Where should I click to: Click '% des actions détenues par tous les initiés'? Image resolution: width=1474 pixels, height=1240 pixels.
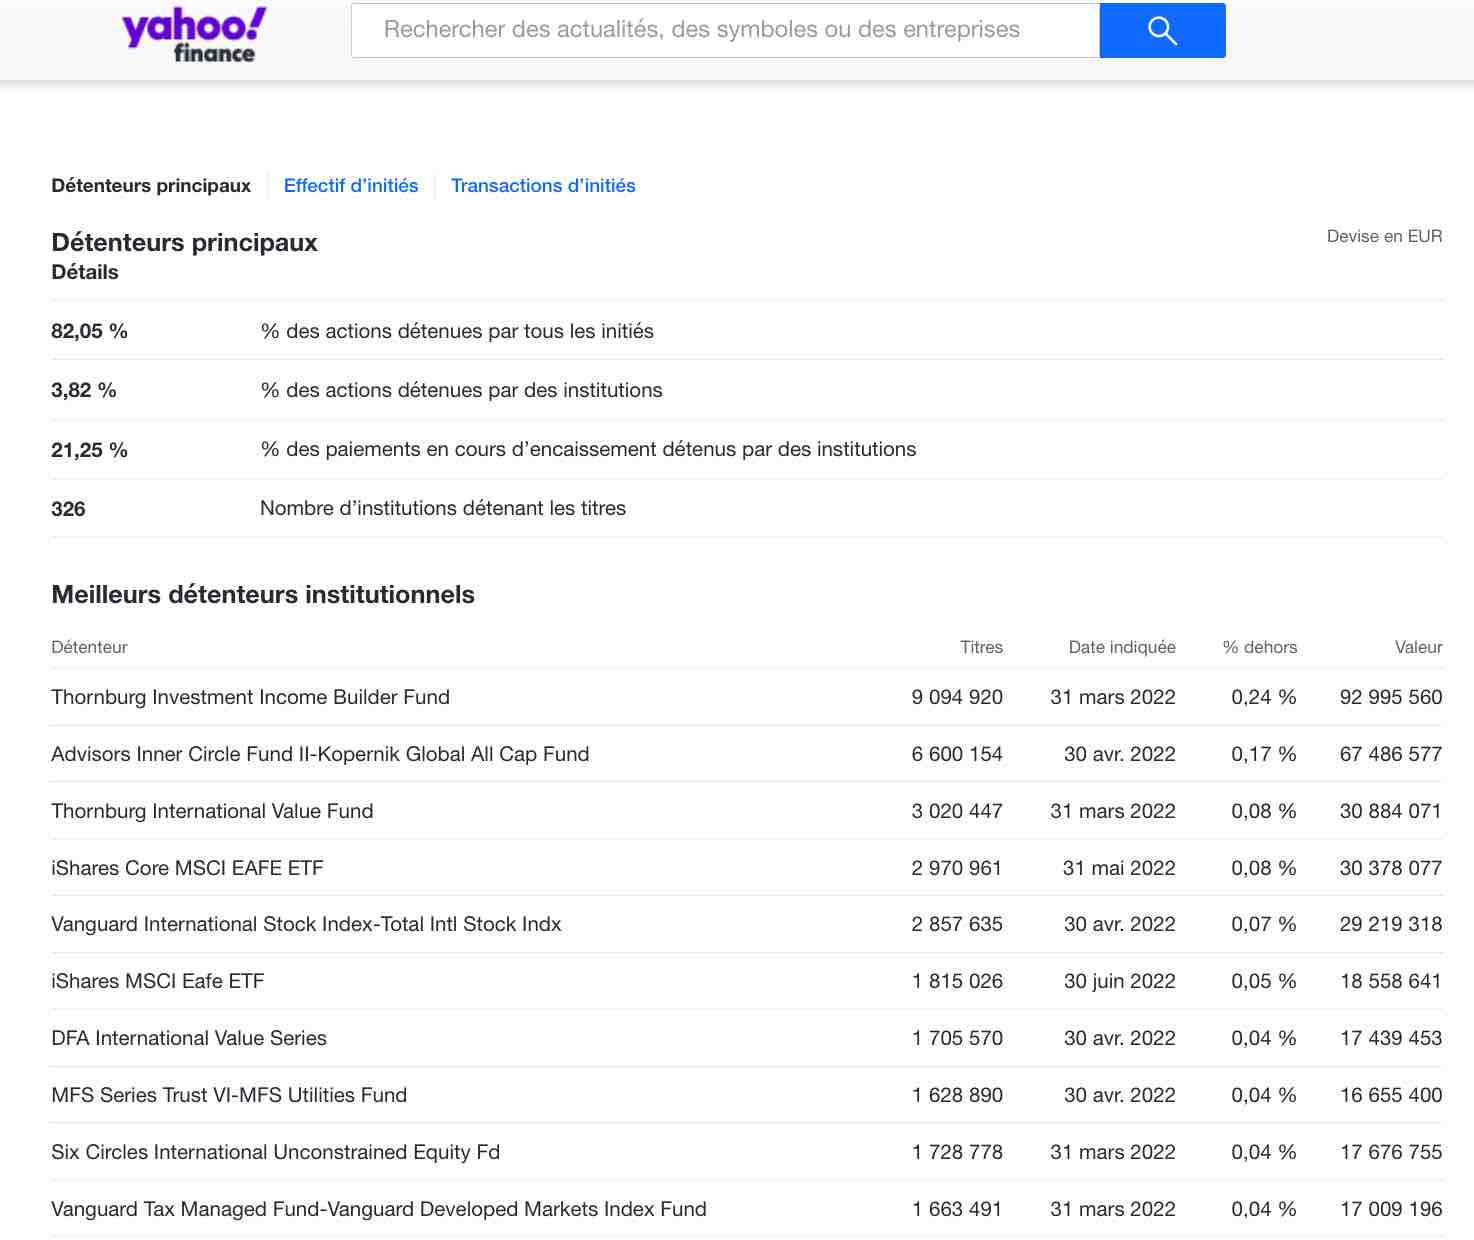(x=457, y=331)
